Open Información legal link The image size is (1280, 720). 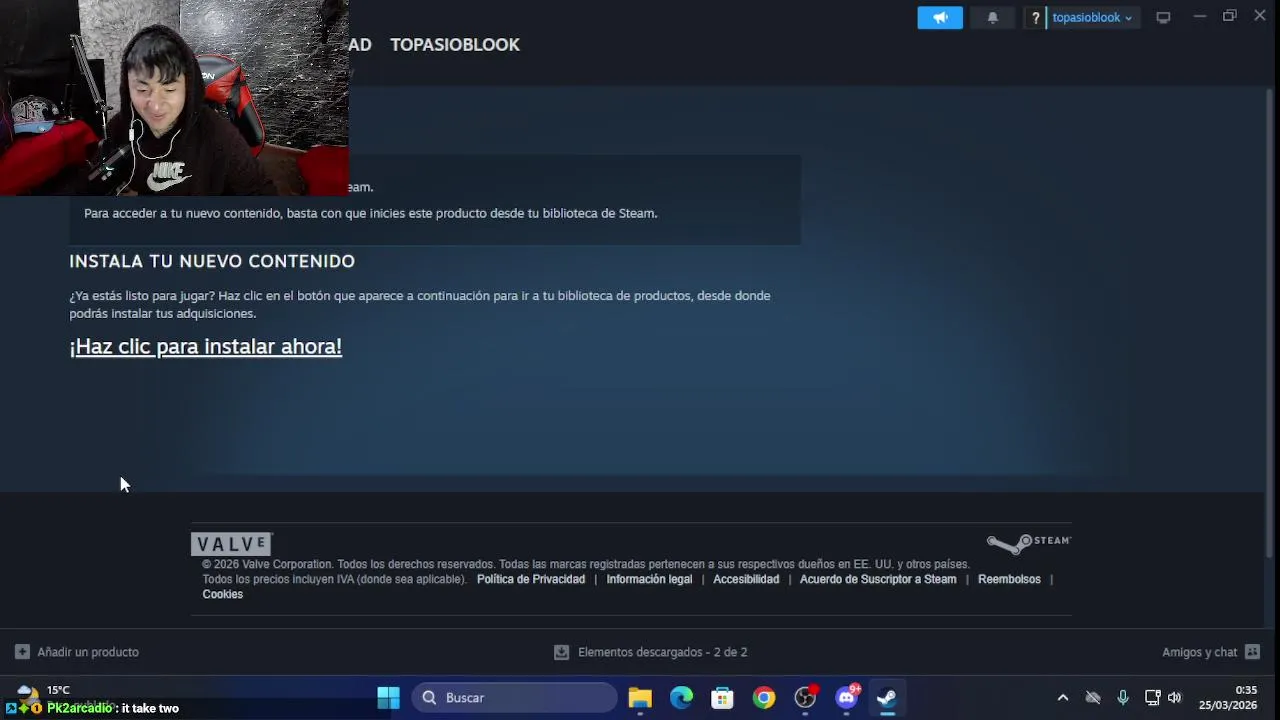pos(649,579)
